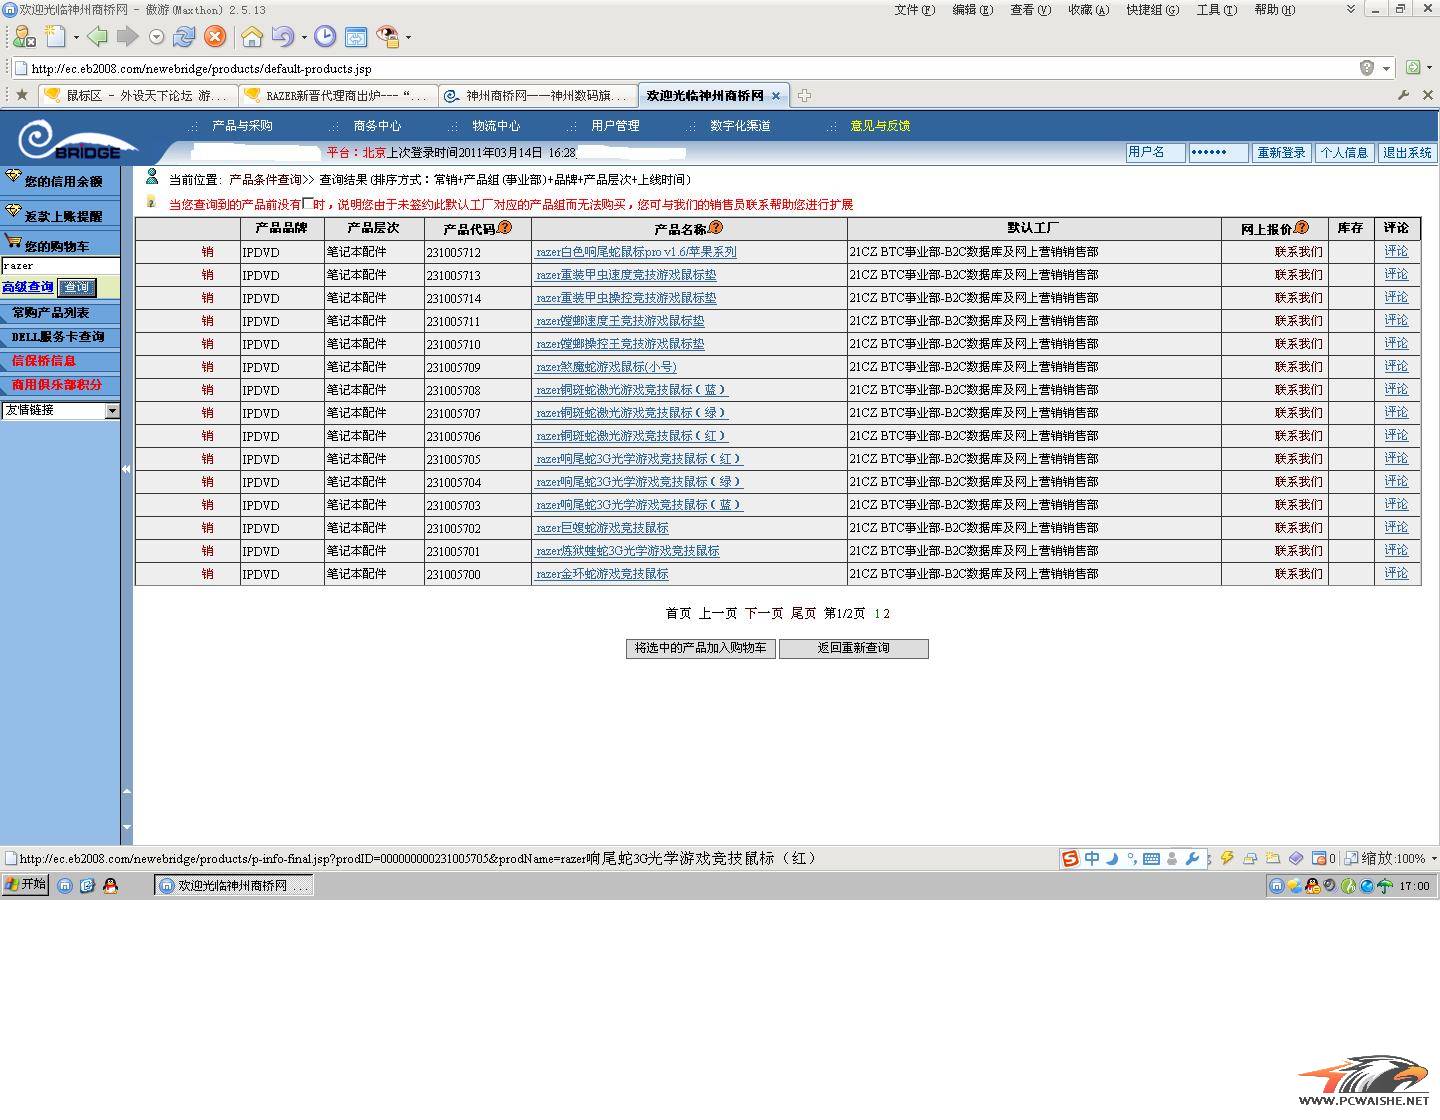Click the favorites star icon
Screen dimensions: 1440x1120
[21, 95]
